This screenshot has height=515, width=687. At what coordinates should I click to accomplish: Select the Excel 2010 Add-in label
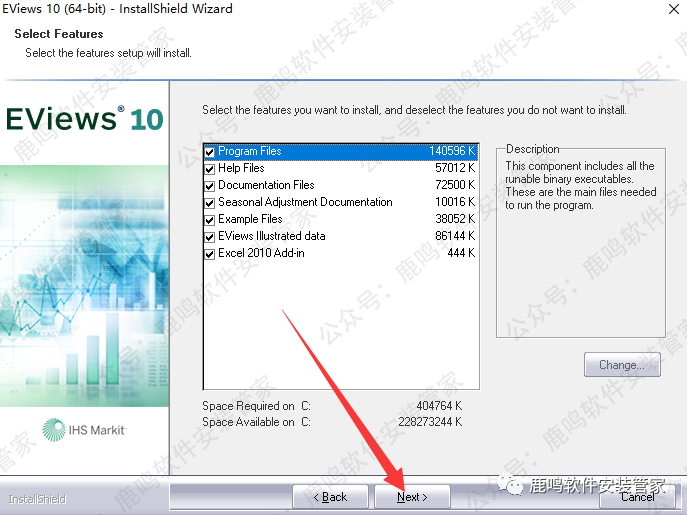[x=261, y=253]
